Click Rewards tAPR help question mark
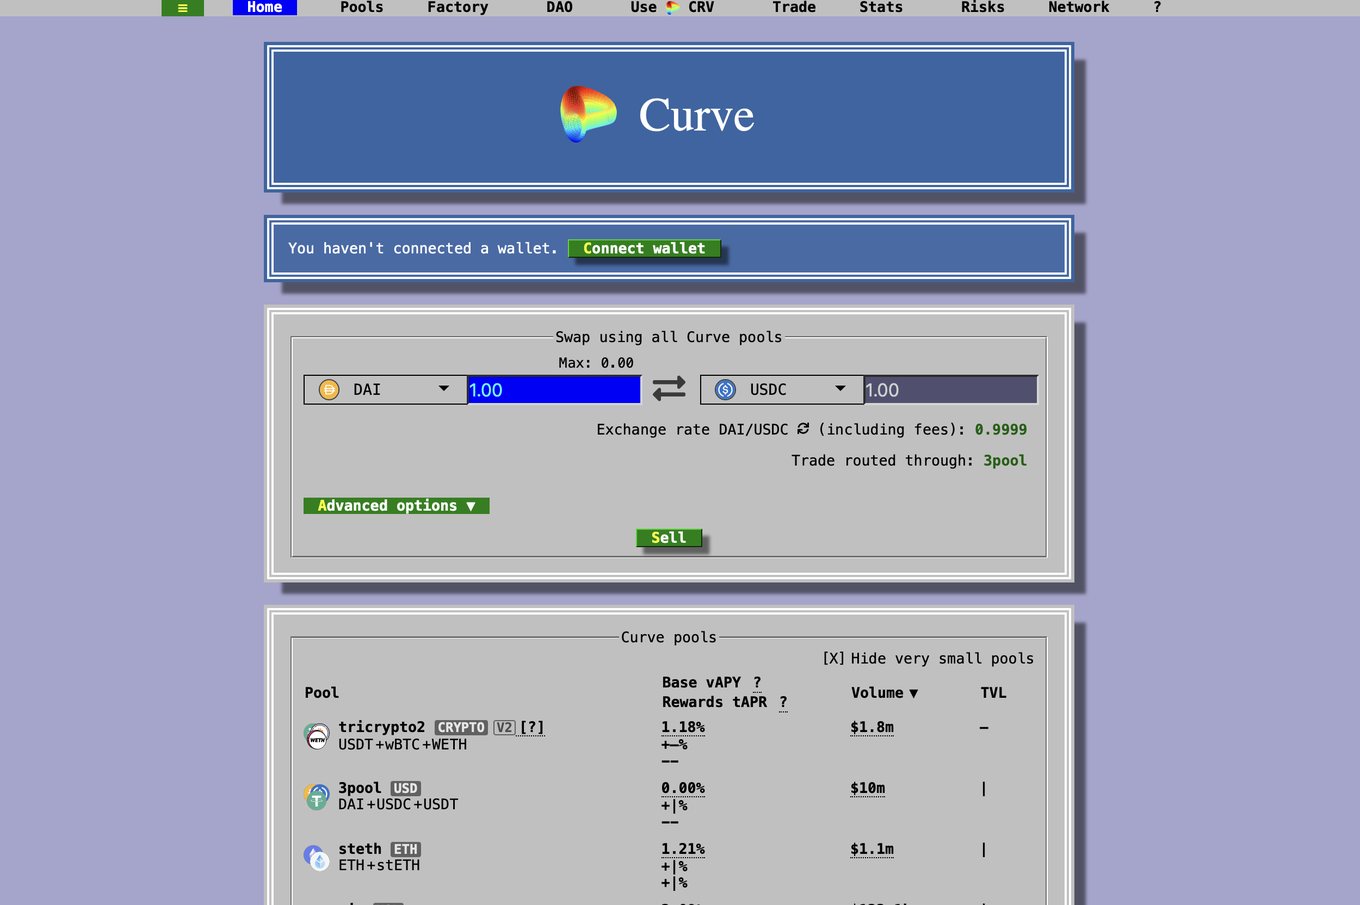This screenshot has height=905, width=1360. pos(783,702)
